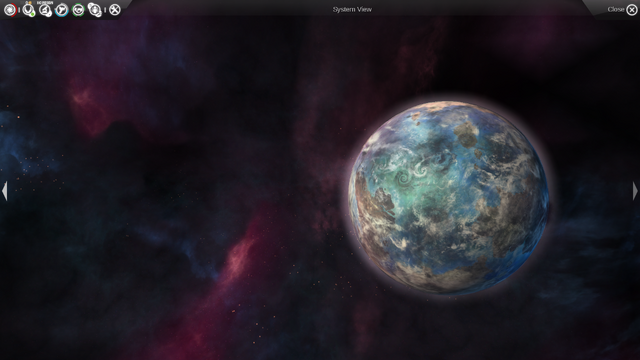Click the X icon beside Close
The width and height of the screenshot is (640, 360).
[631, 10]
